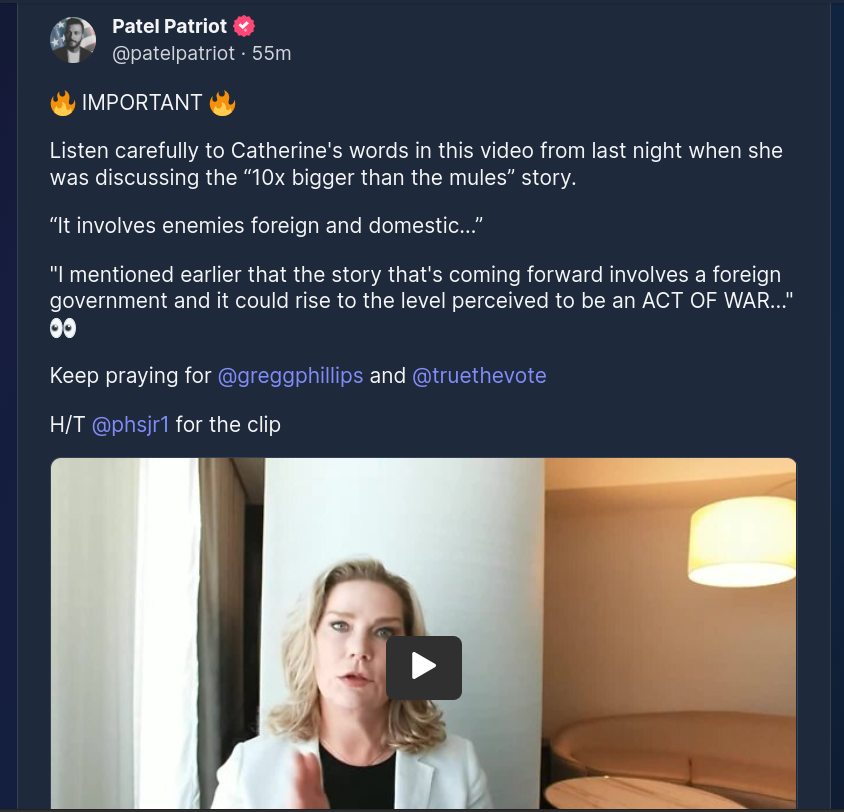This screenshot has width=844, height=812.
Task: Open the @phsjr1 mention link
Action: [x=131, y=424]
